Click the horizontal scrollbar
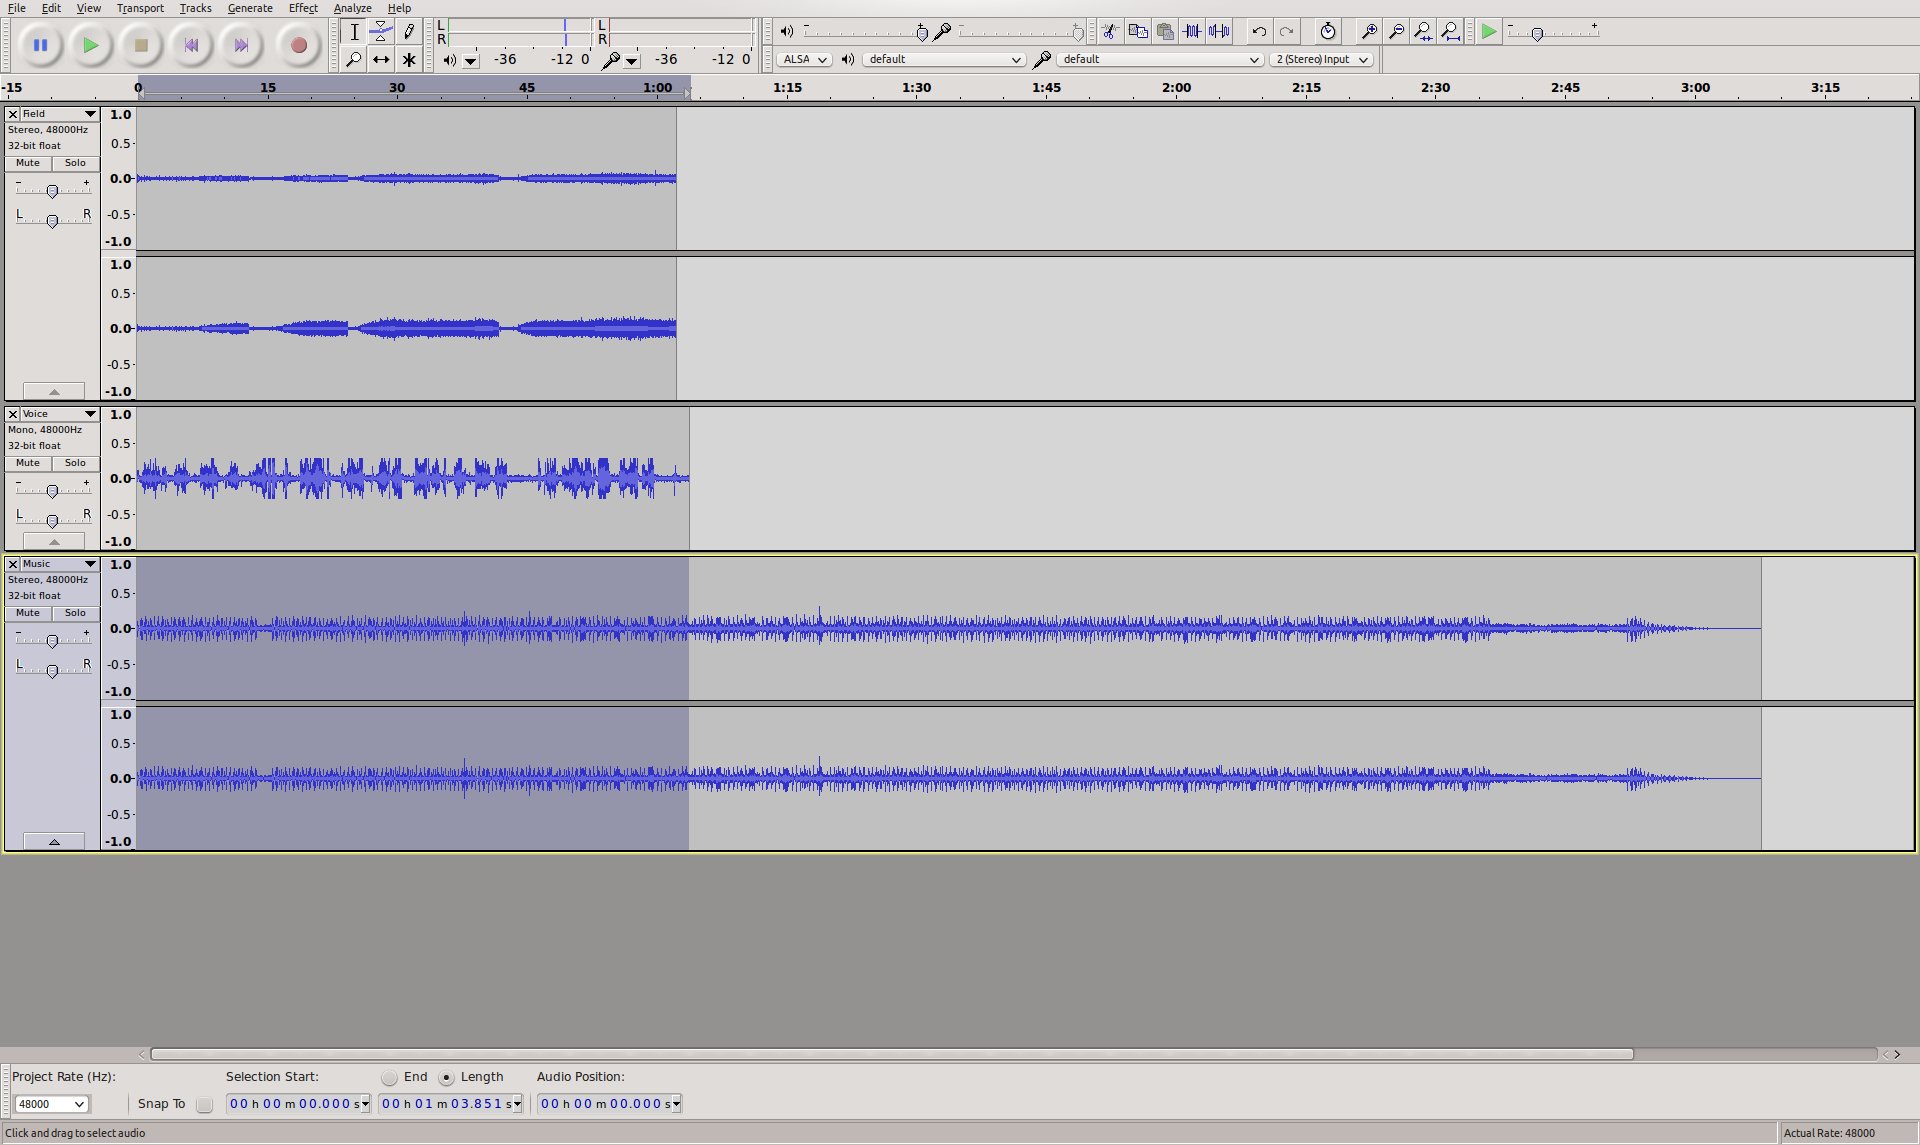The width and height of the screenshot is (1920, 1145). pos(891,1054)
